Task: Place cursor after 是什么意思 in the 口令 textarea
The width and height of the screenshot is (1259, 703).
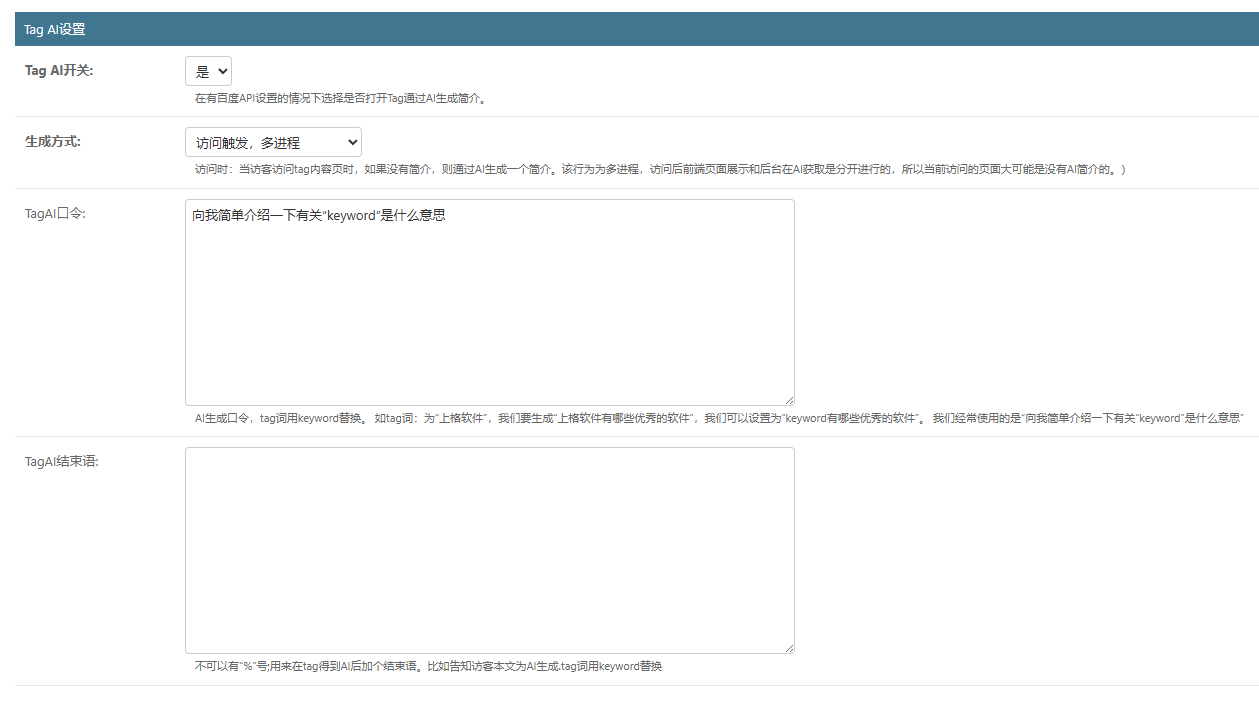Action: pos(446,215)
